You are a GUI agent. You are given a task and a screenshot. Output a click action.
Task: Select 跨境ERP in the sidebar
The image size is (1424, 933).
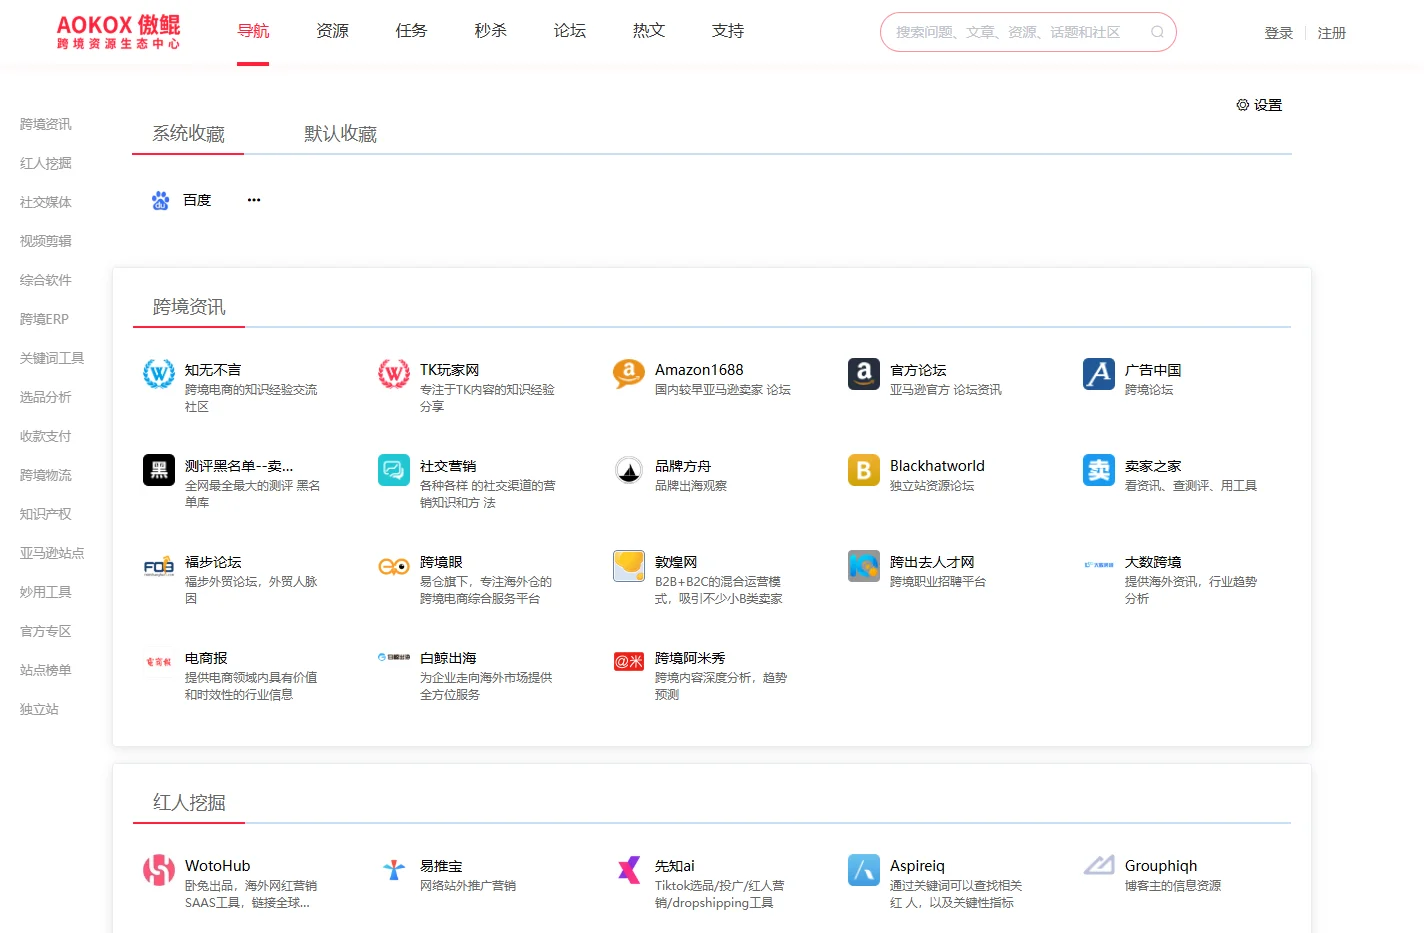45,319
